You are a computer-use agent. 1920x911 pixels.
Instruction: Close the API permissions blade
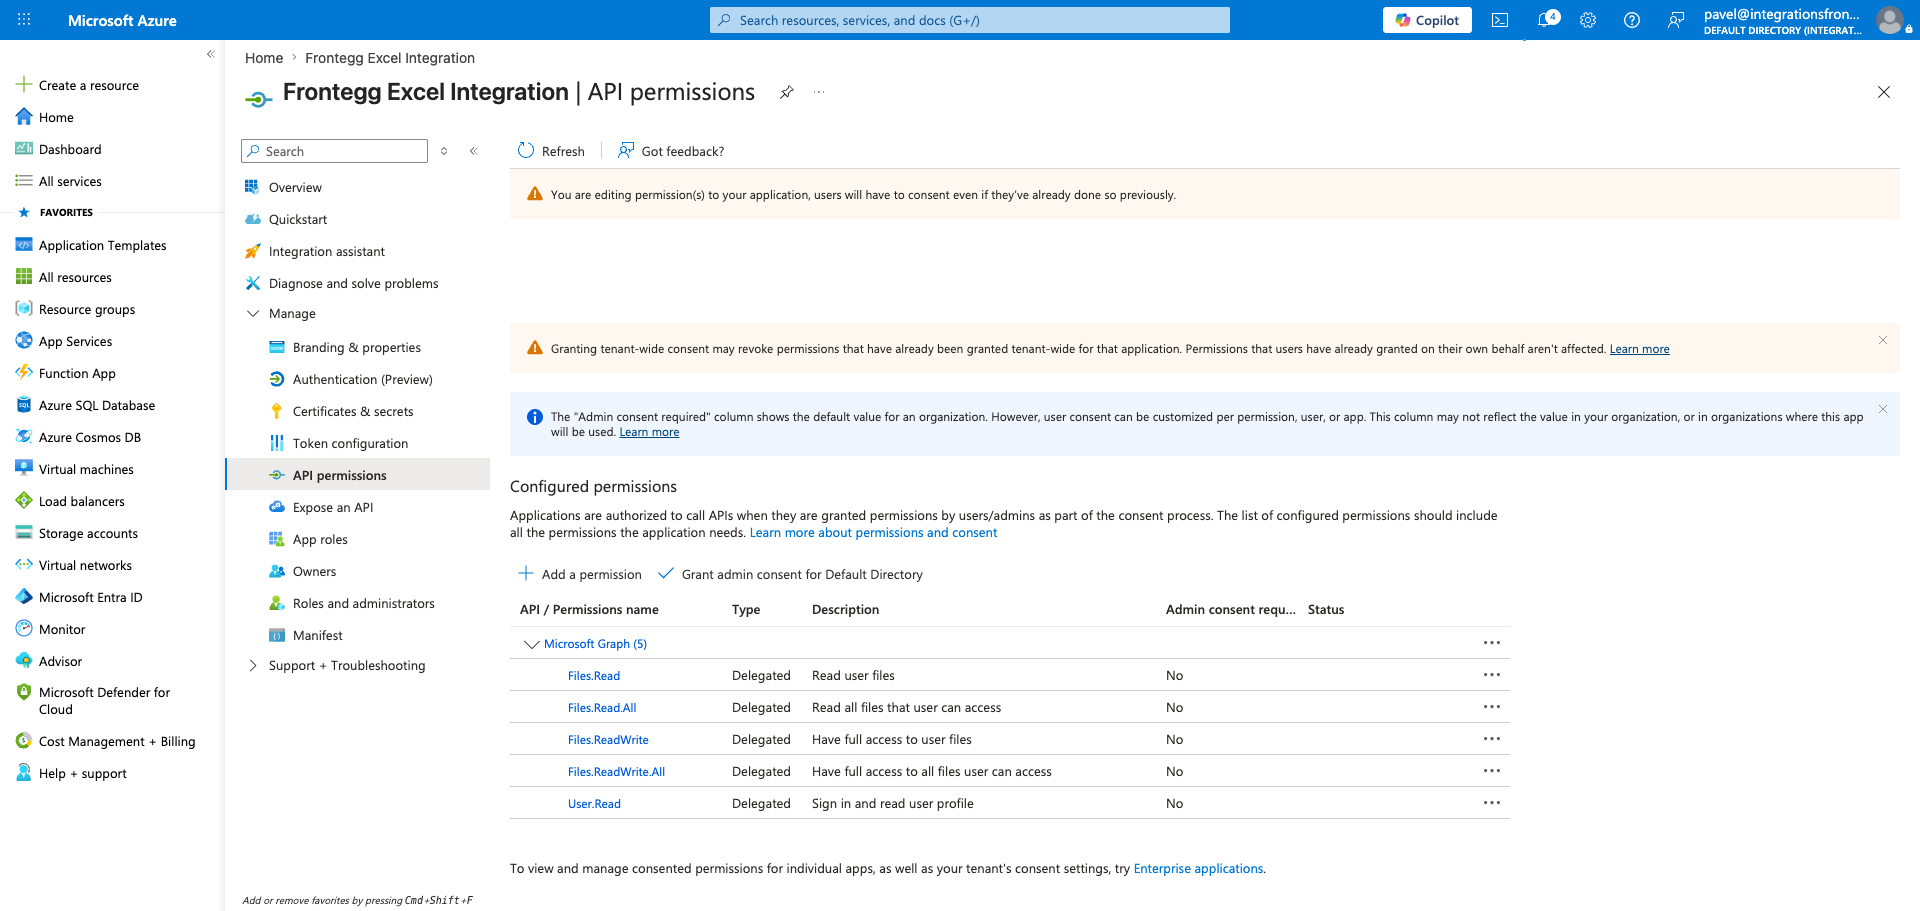[1884, 92]
